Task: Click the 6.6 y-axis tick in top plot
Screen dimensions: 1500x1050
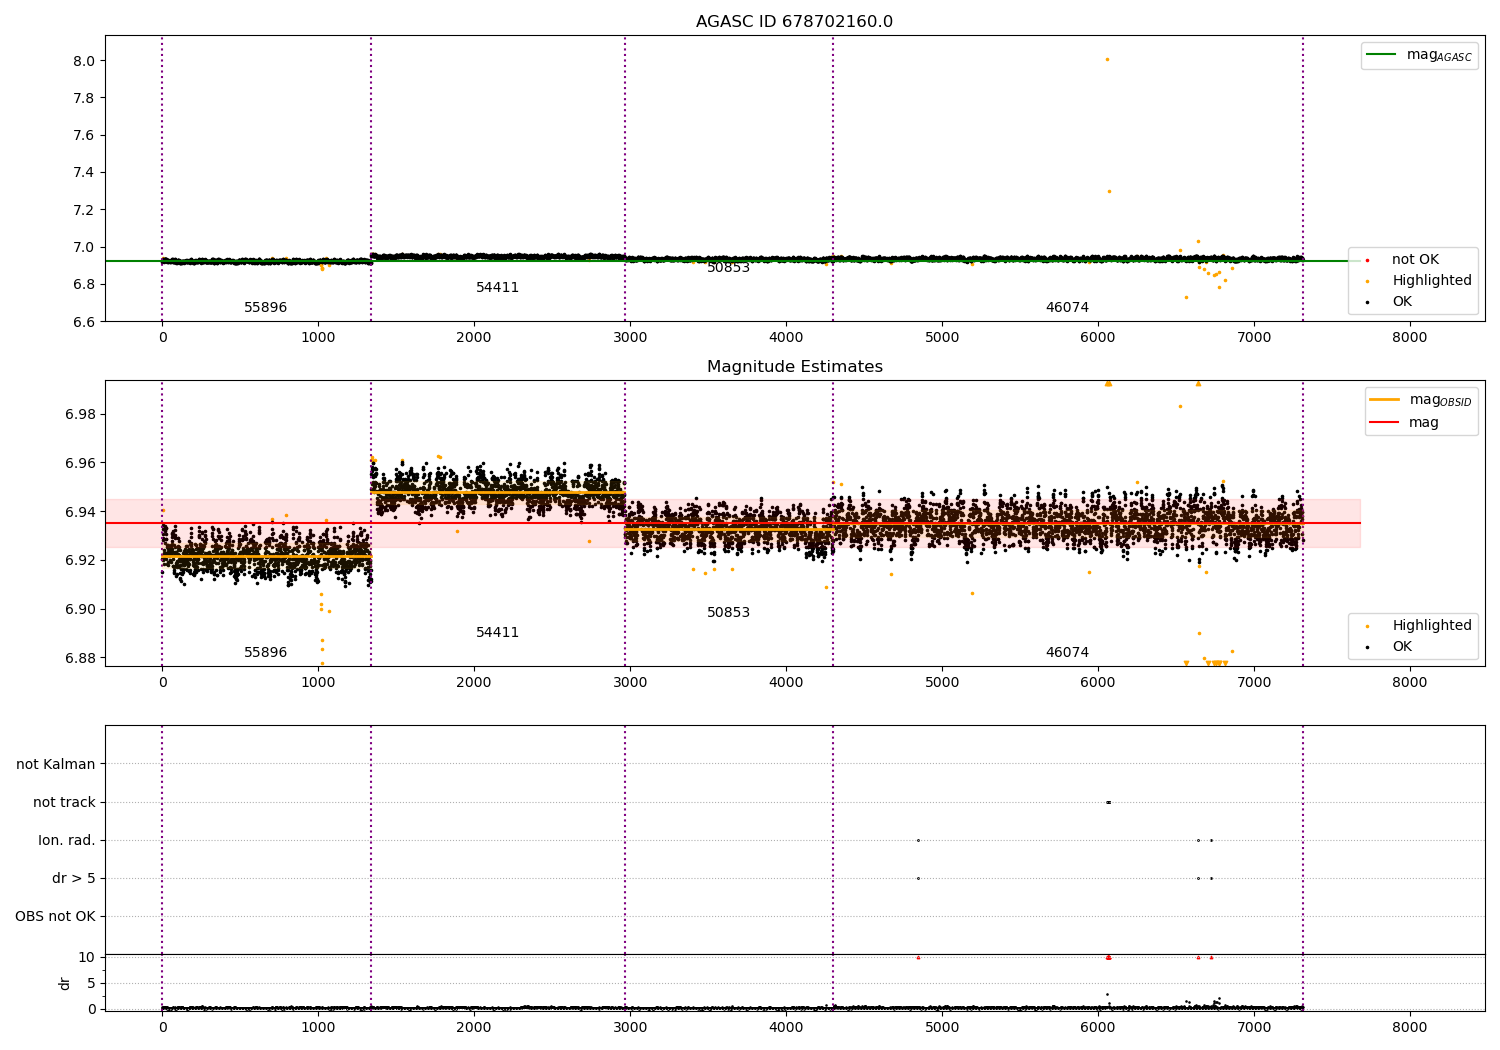Action: (x=83, y=322)
